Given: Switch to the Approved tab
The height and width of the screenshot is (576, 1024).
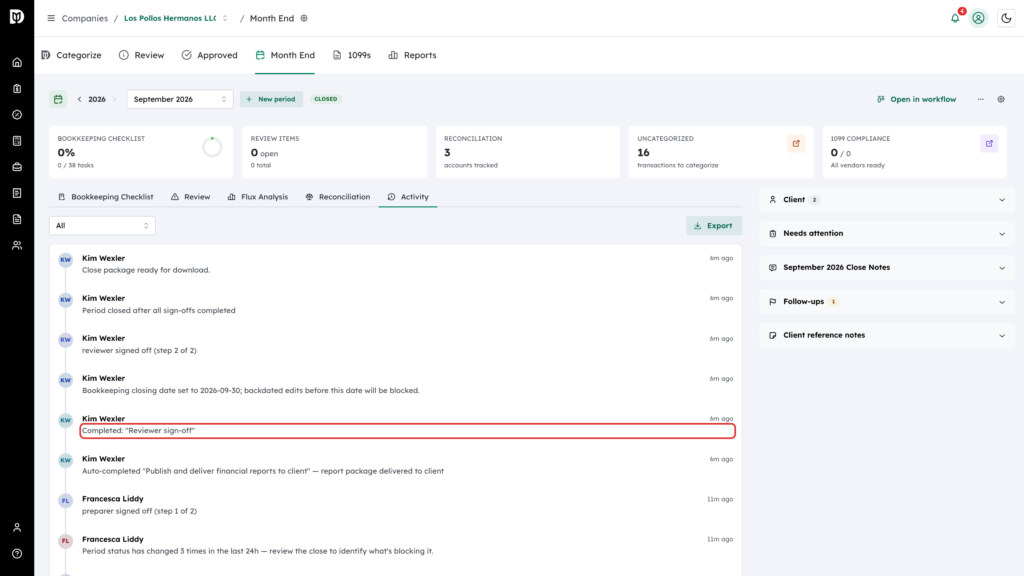Looking at the screenshot, I should pyautogui.click(x=210, y=55).
